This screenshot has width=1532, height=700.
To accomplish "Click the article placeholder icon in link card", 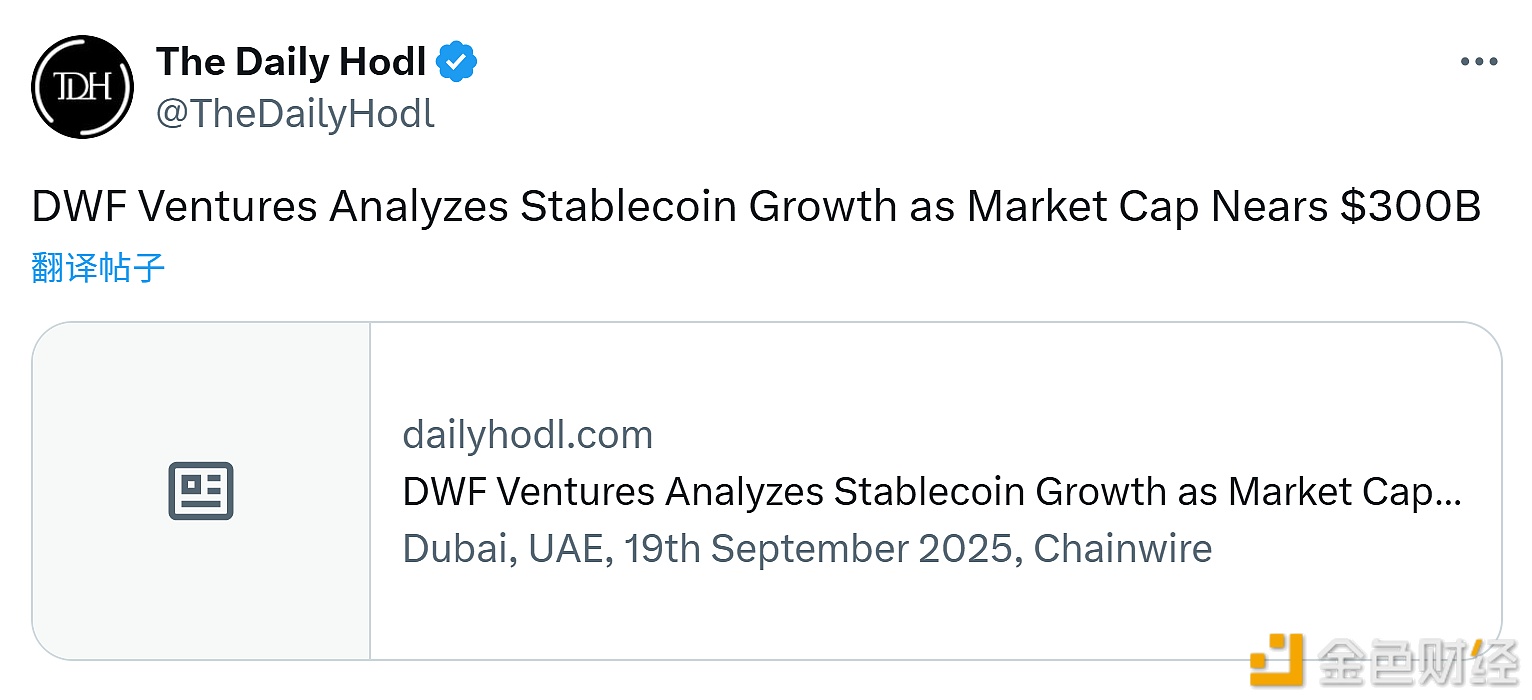I will (x=201, y=491).
